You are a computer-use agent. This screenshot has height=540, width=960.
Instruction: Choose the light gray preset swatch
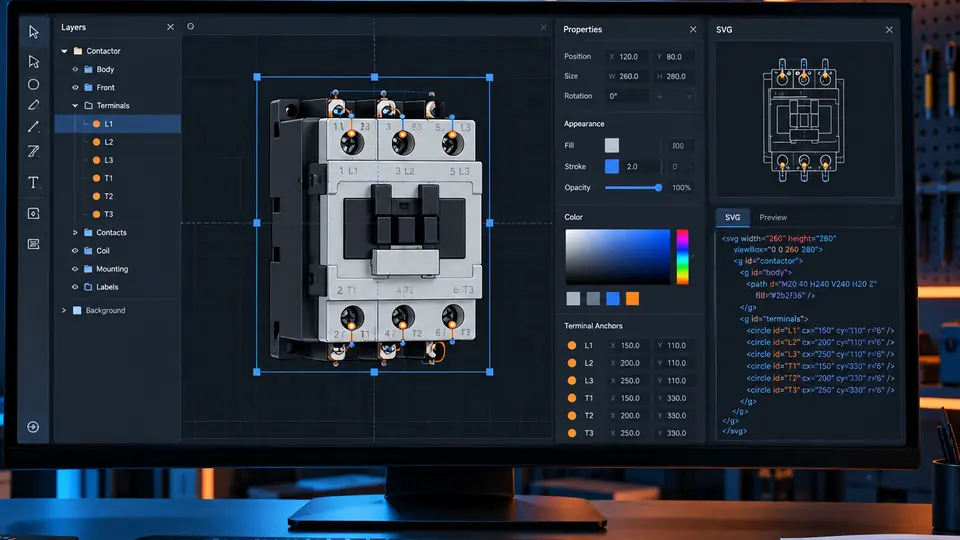(573, 298)
